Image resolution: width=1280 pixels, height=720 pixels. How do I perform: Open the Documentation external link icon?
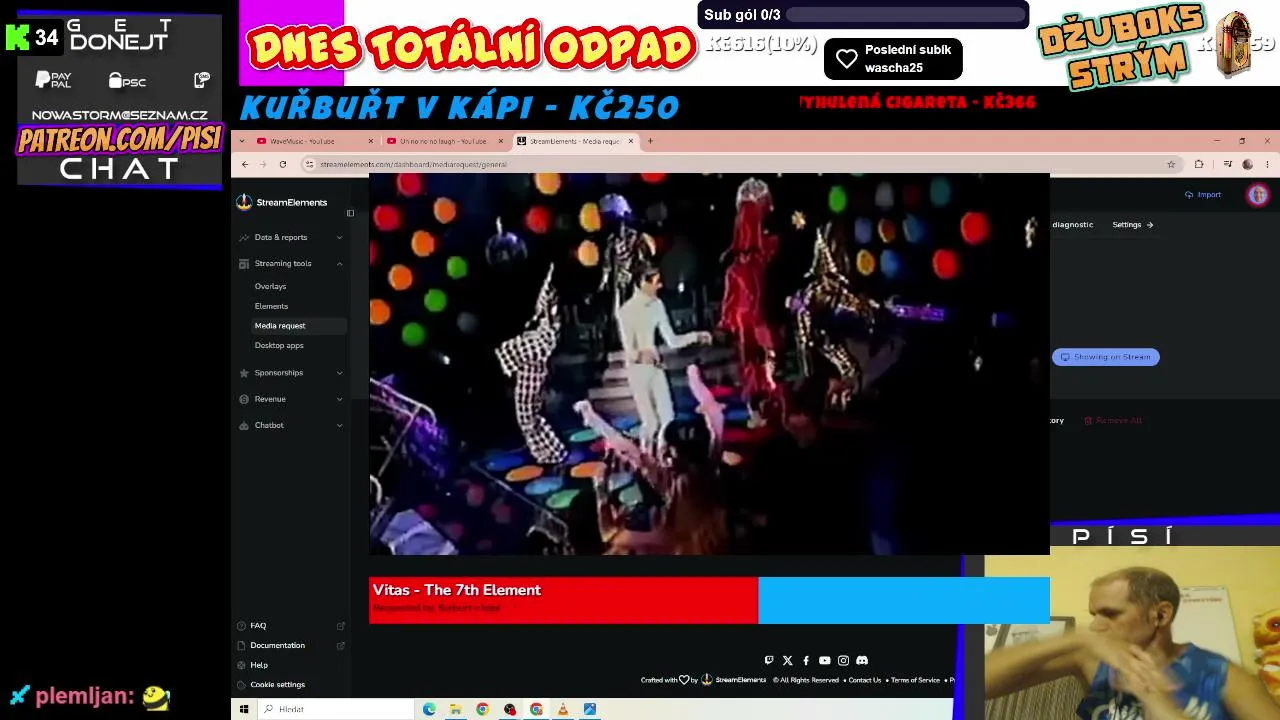341,646
